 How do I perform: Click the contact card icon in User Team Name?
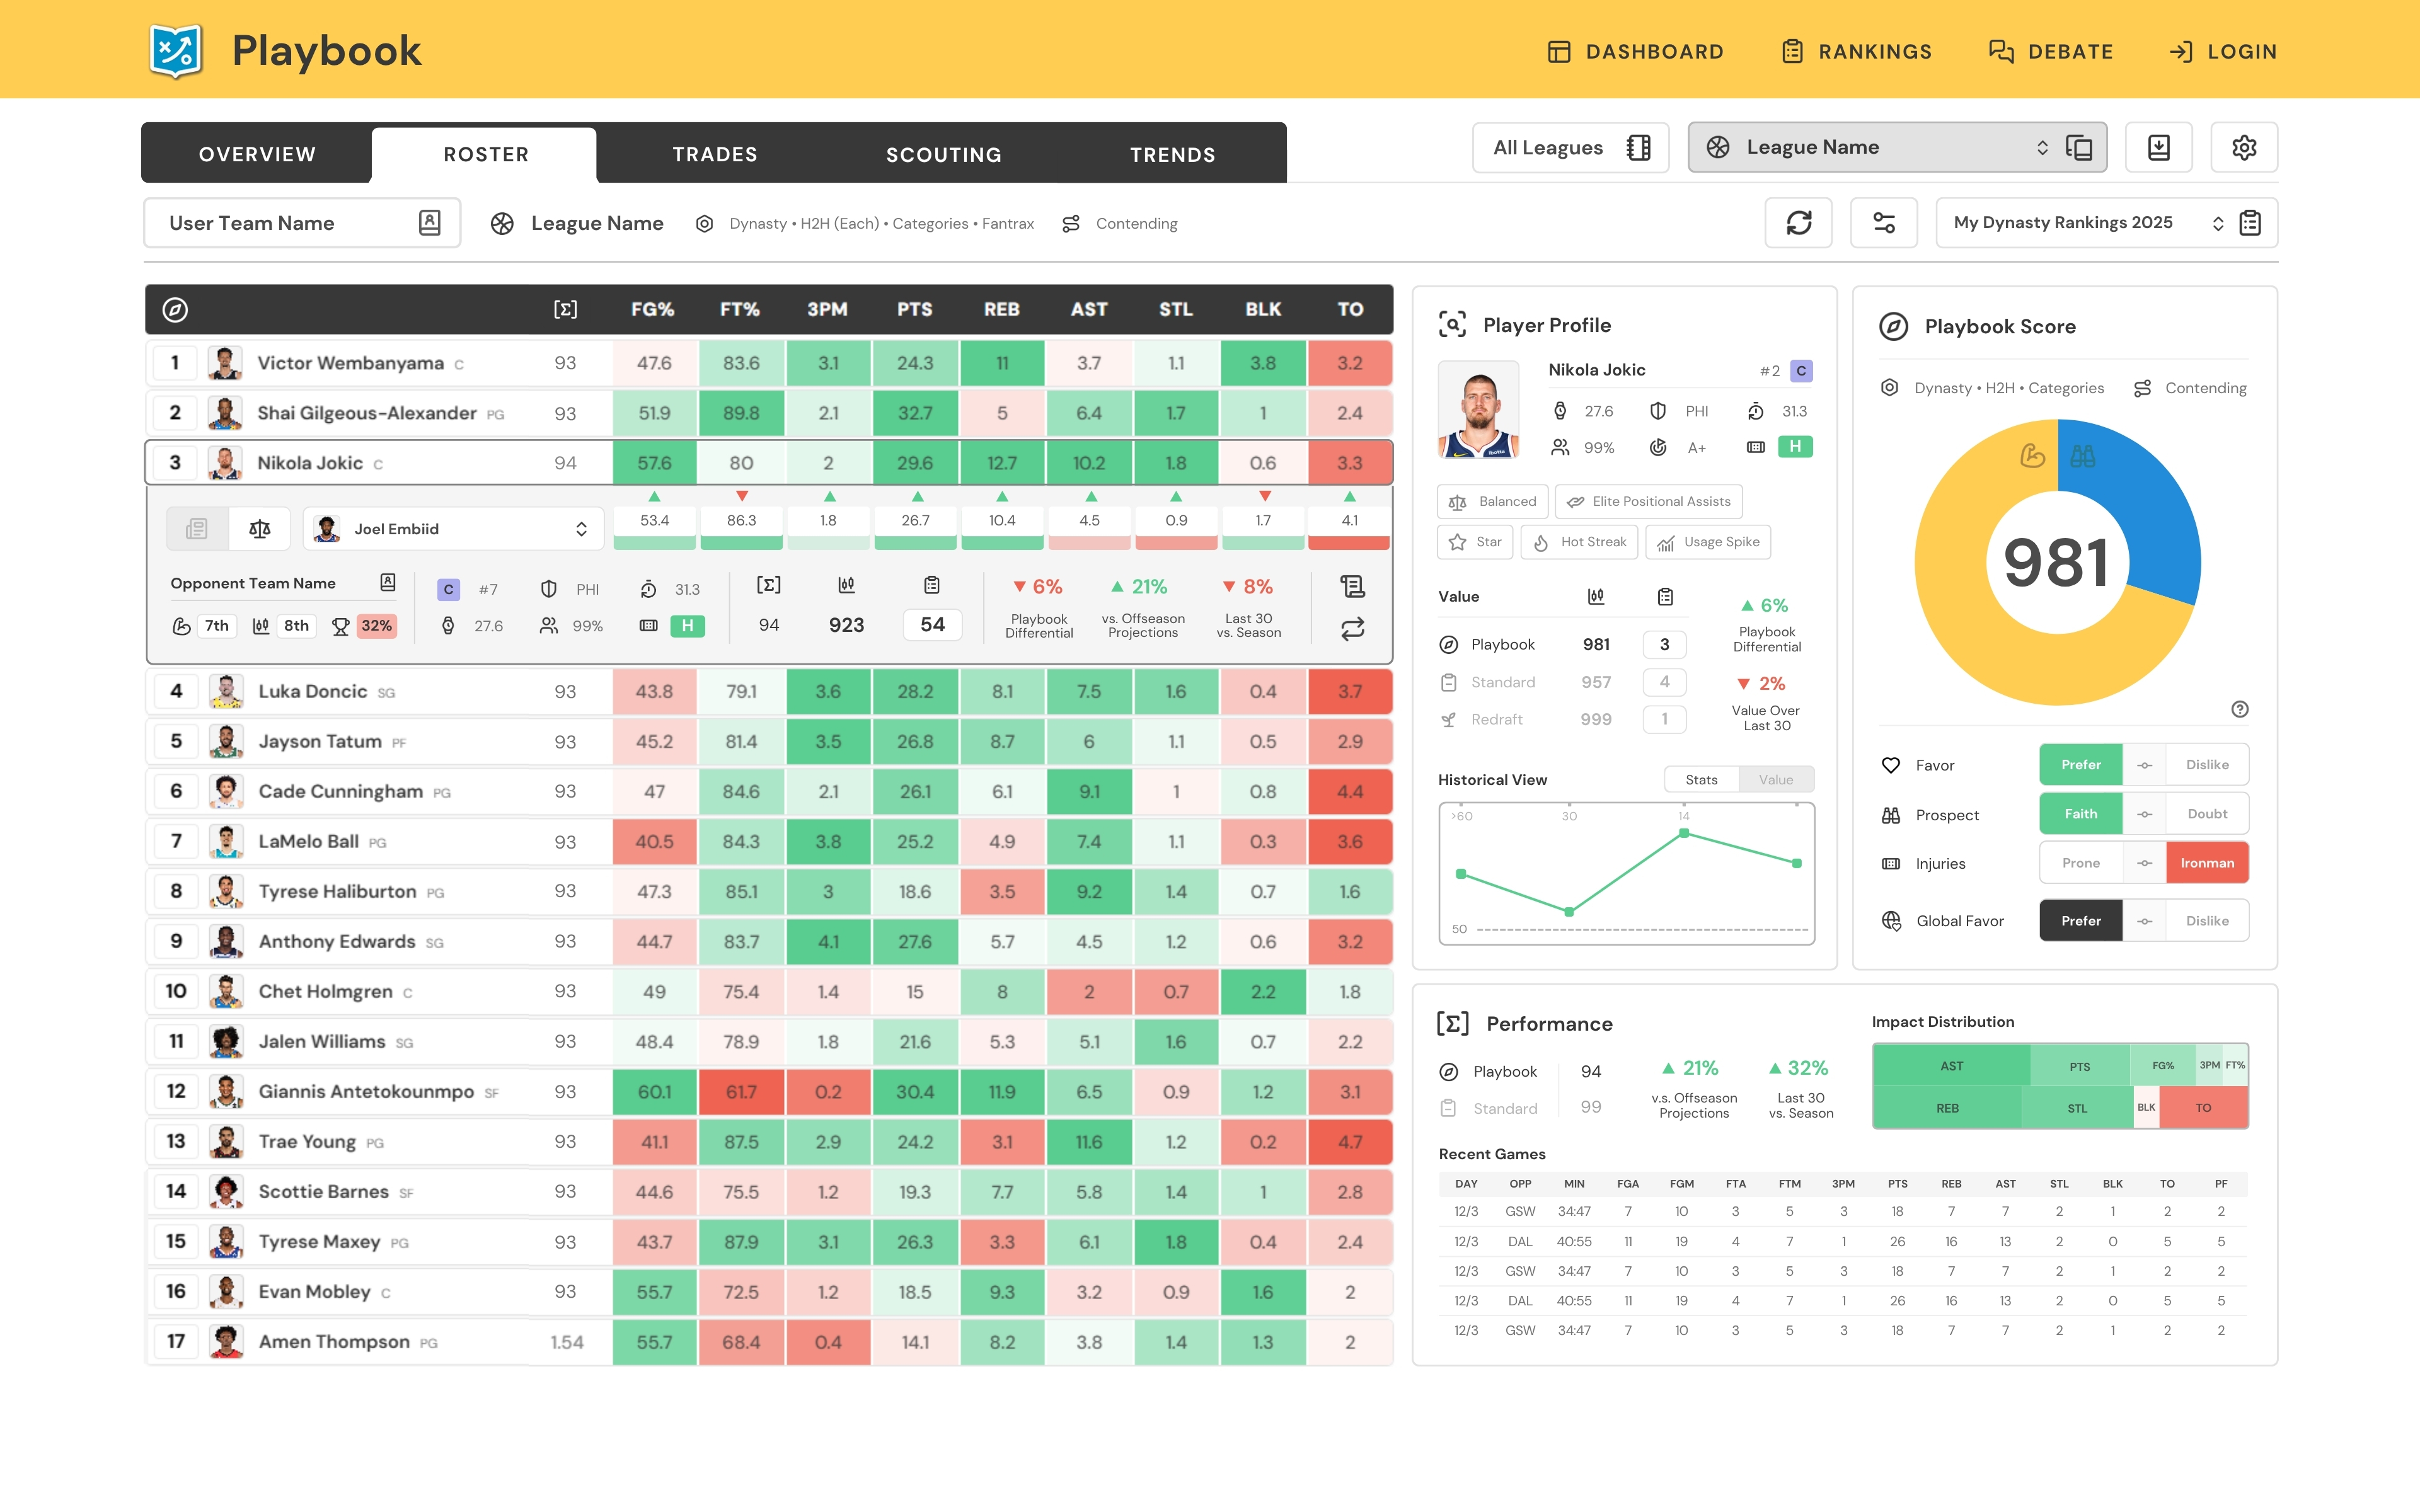430,223
